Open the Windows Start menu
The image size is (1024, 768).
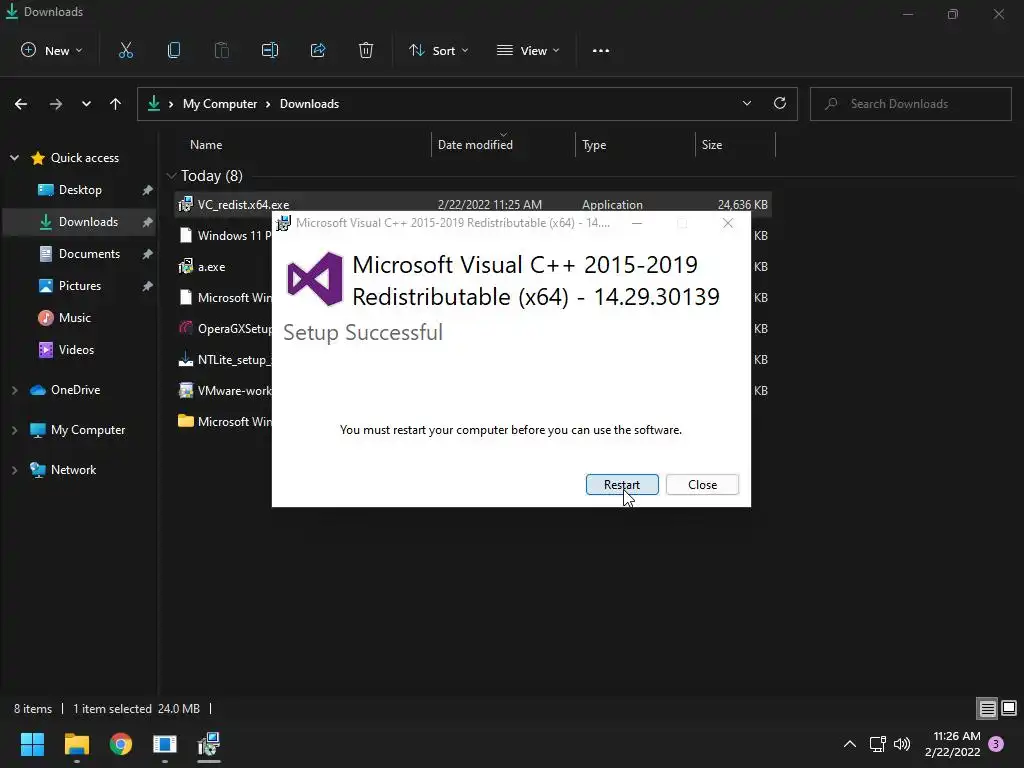click(x=32, y=744)
